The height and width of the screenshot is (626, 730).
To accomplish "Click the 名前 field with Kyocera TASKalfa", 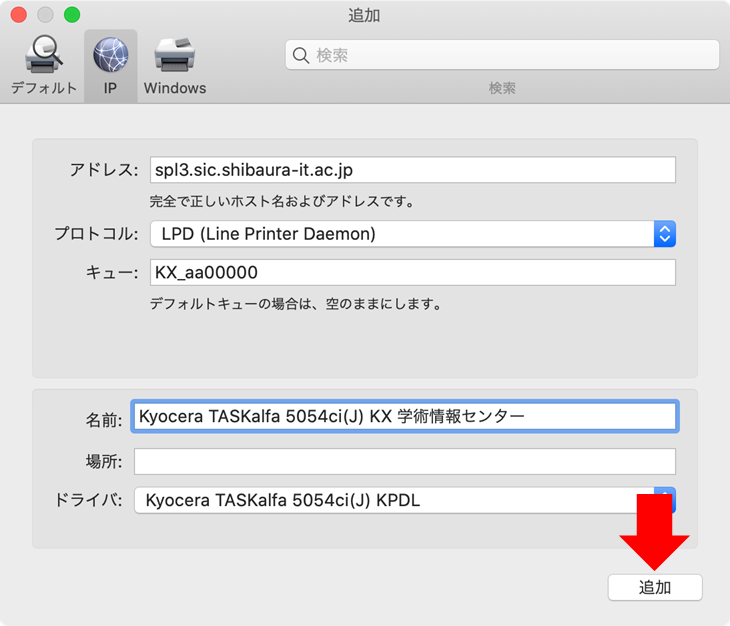I will [x=405, y=416].
